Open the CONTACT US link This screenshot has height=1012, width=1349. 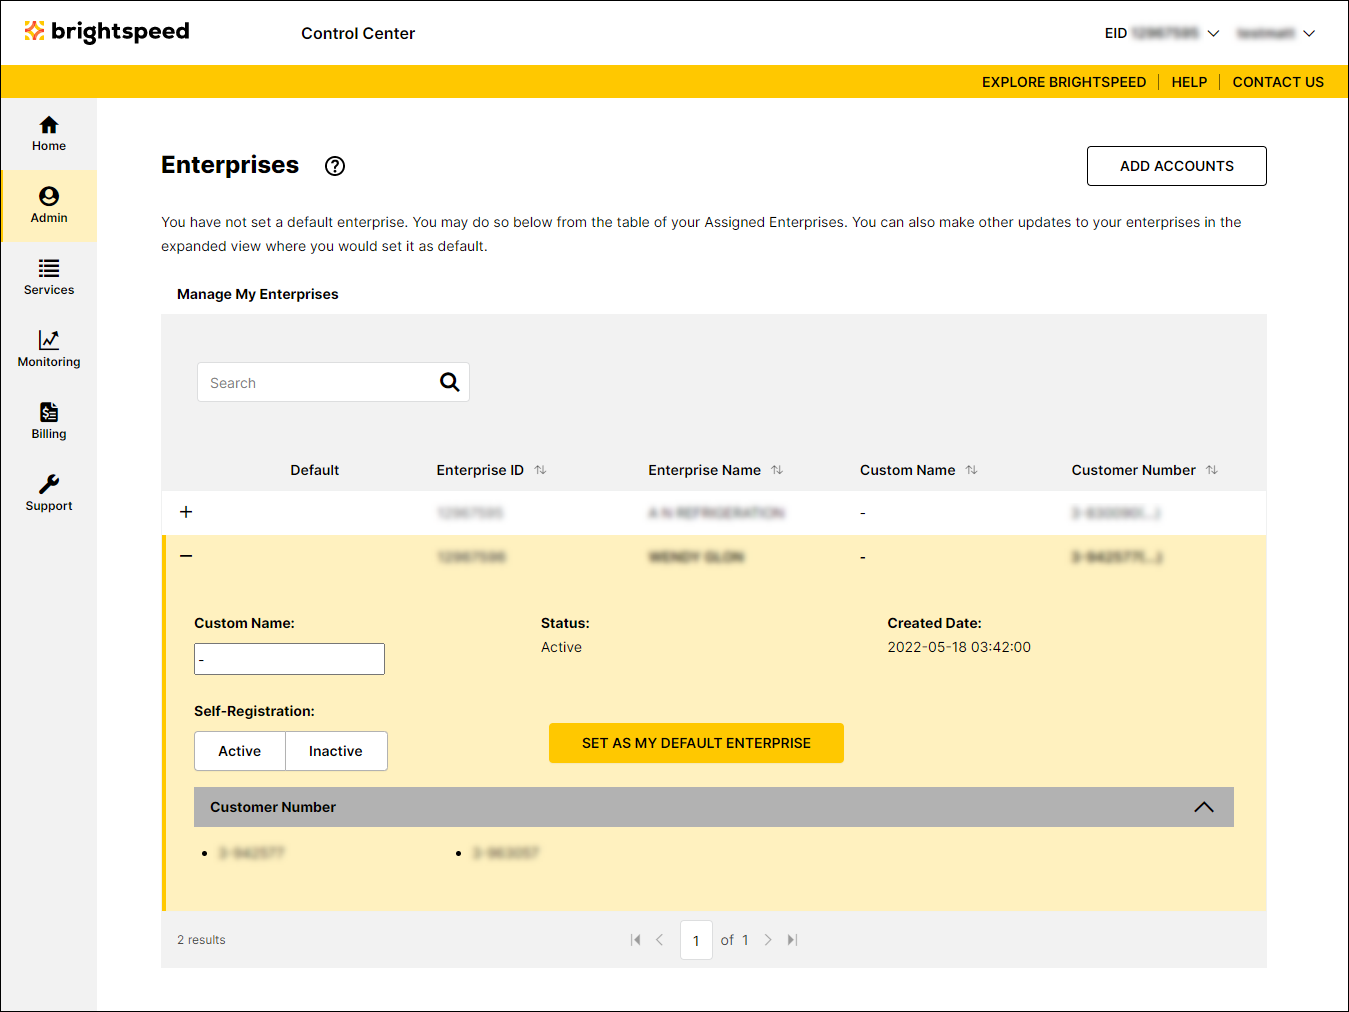(1278, 82)
